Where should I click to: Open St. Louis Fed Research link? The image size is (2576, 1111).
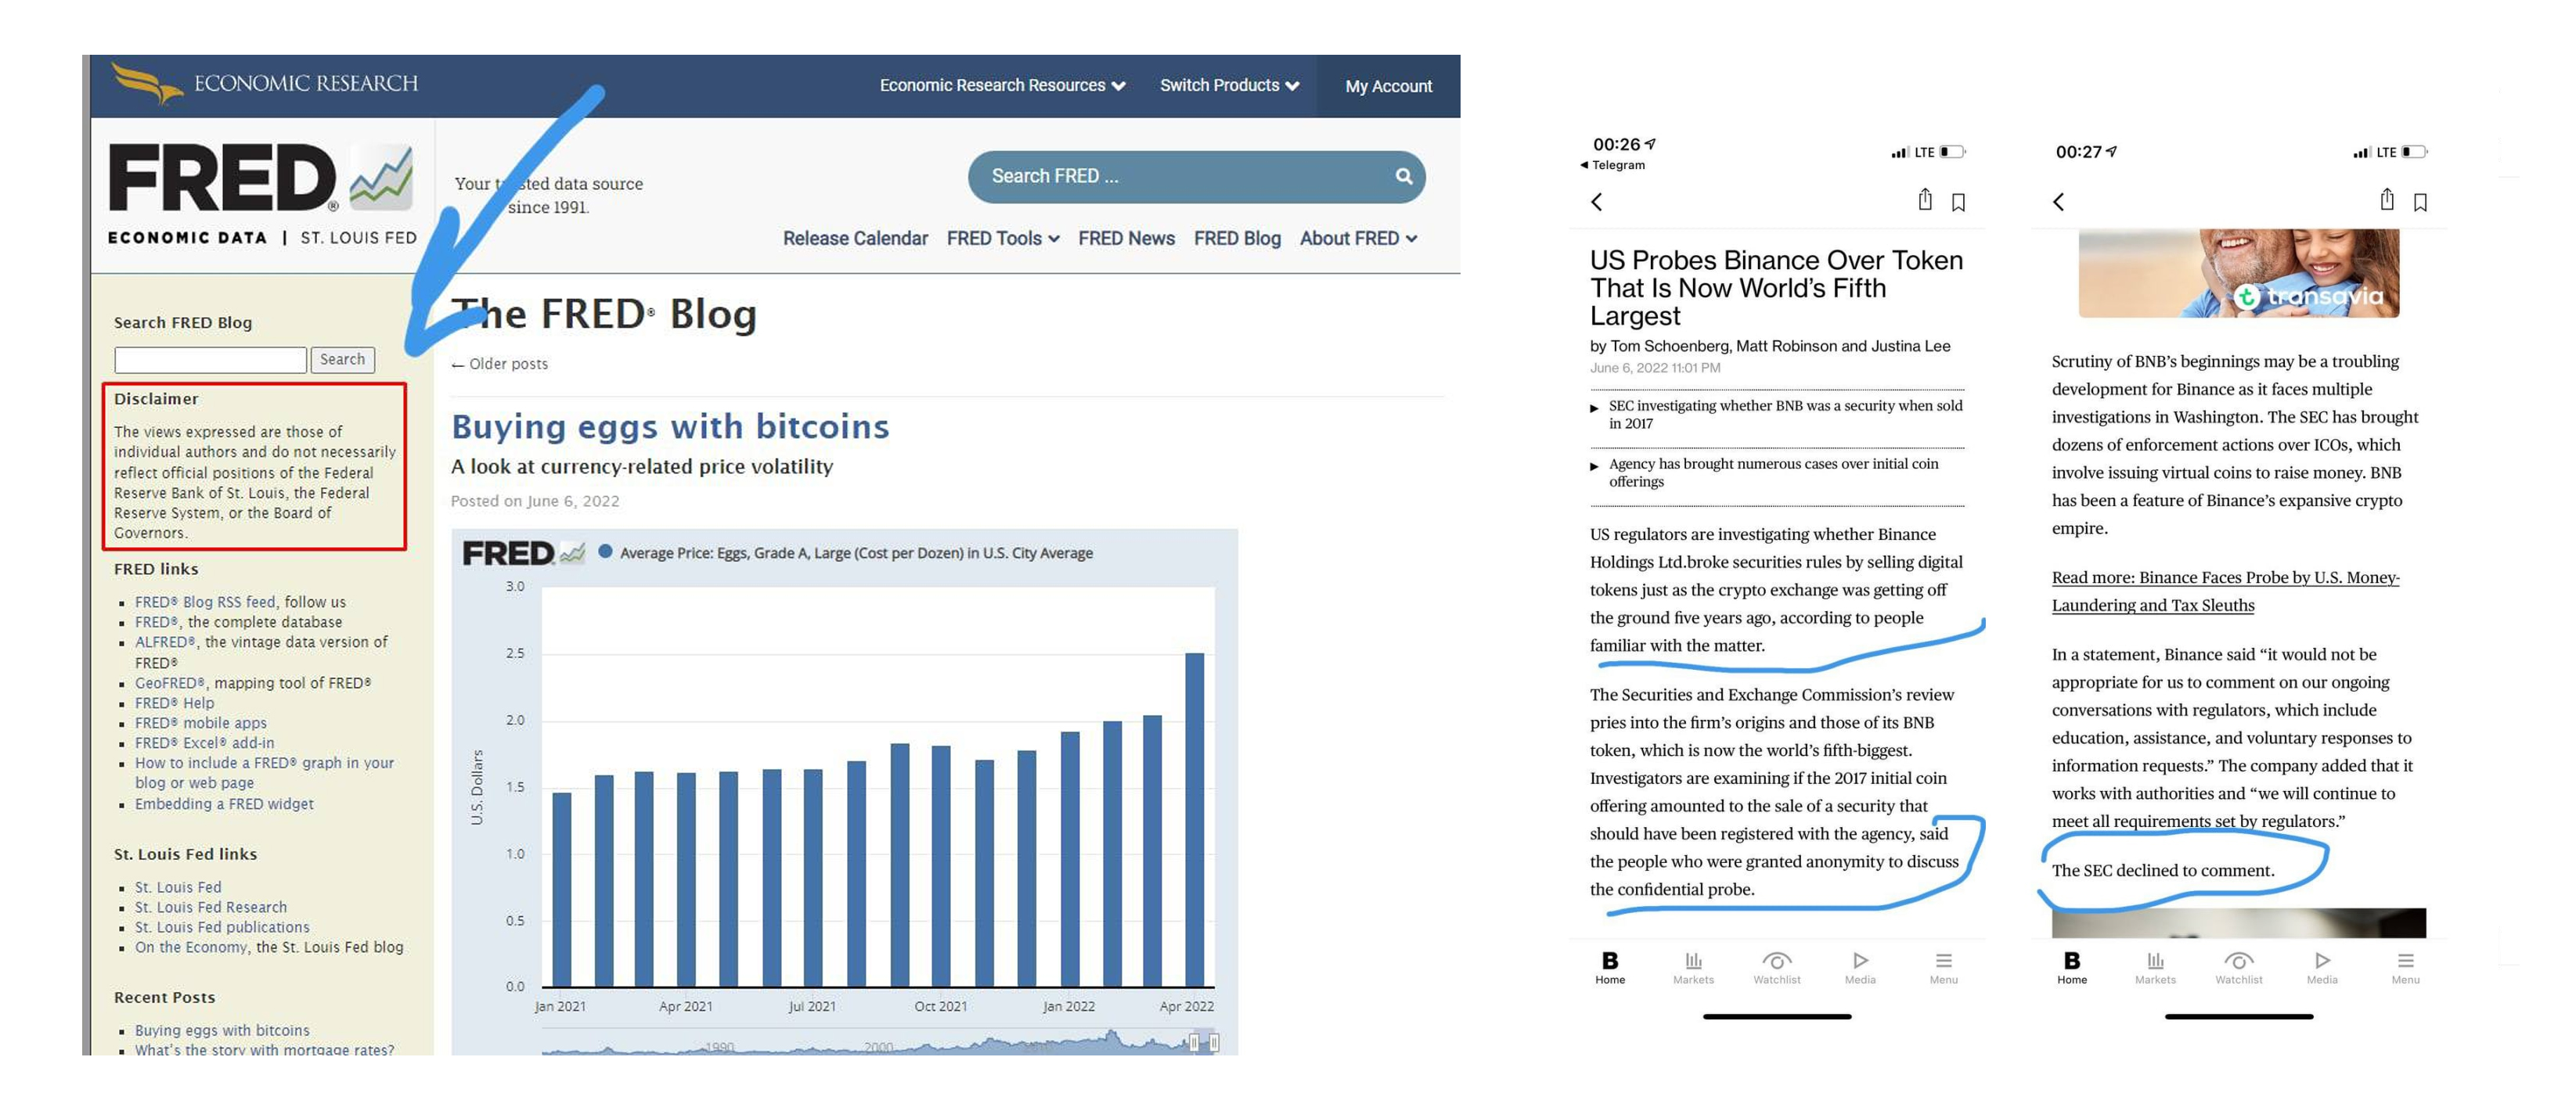[211, 907]
